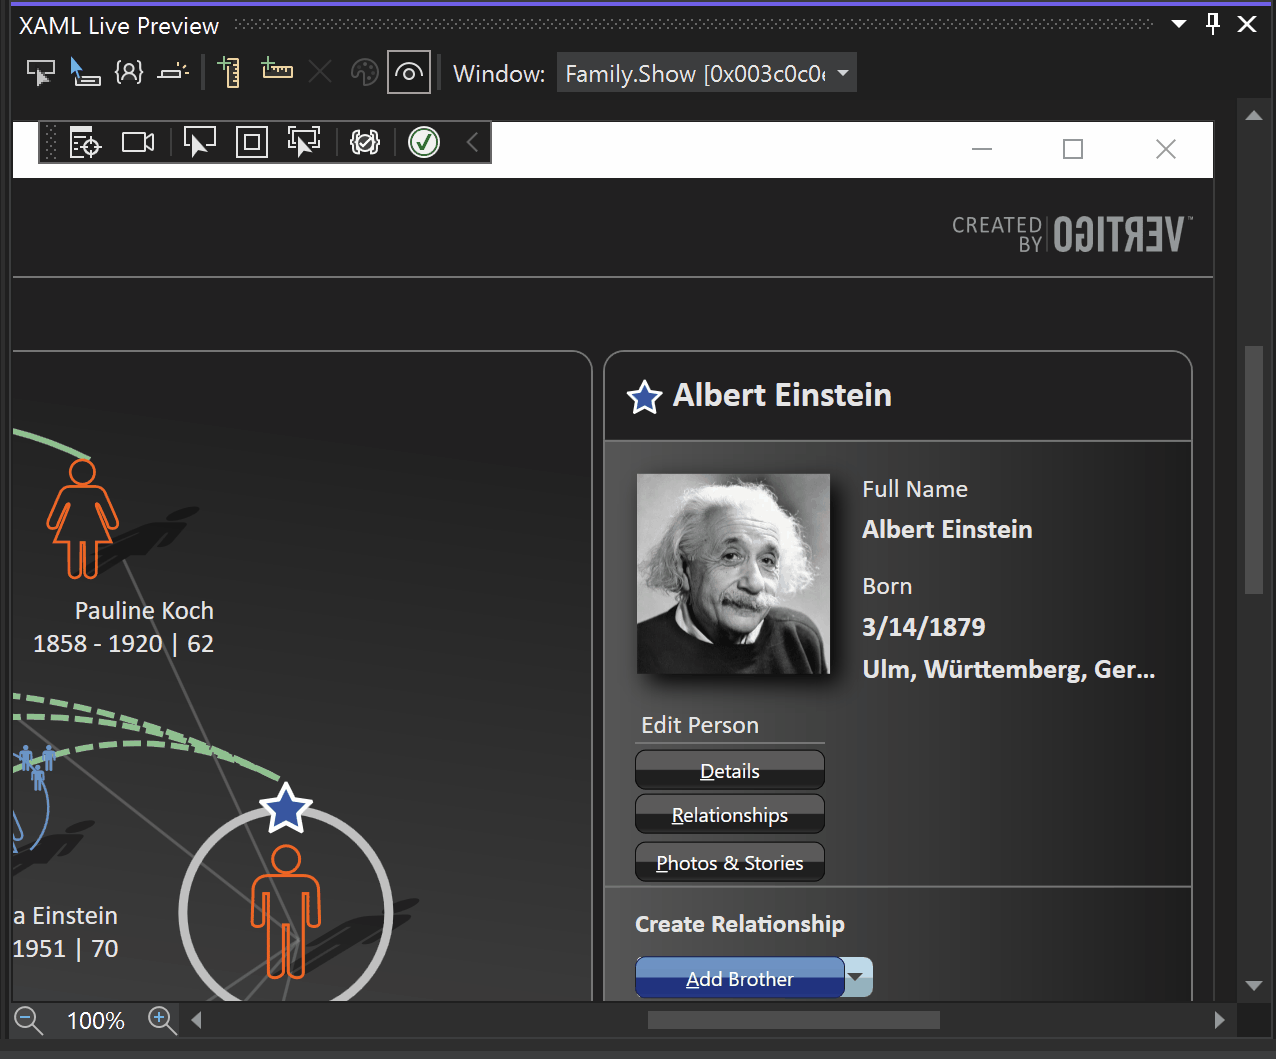Click the partially visible 'a Einstein' label

click(66, 915)
